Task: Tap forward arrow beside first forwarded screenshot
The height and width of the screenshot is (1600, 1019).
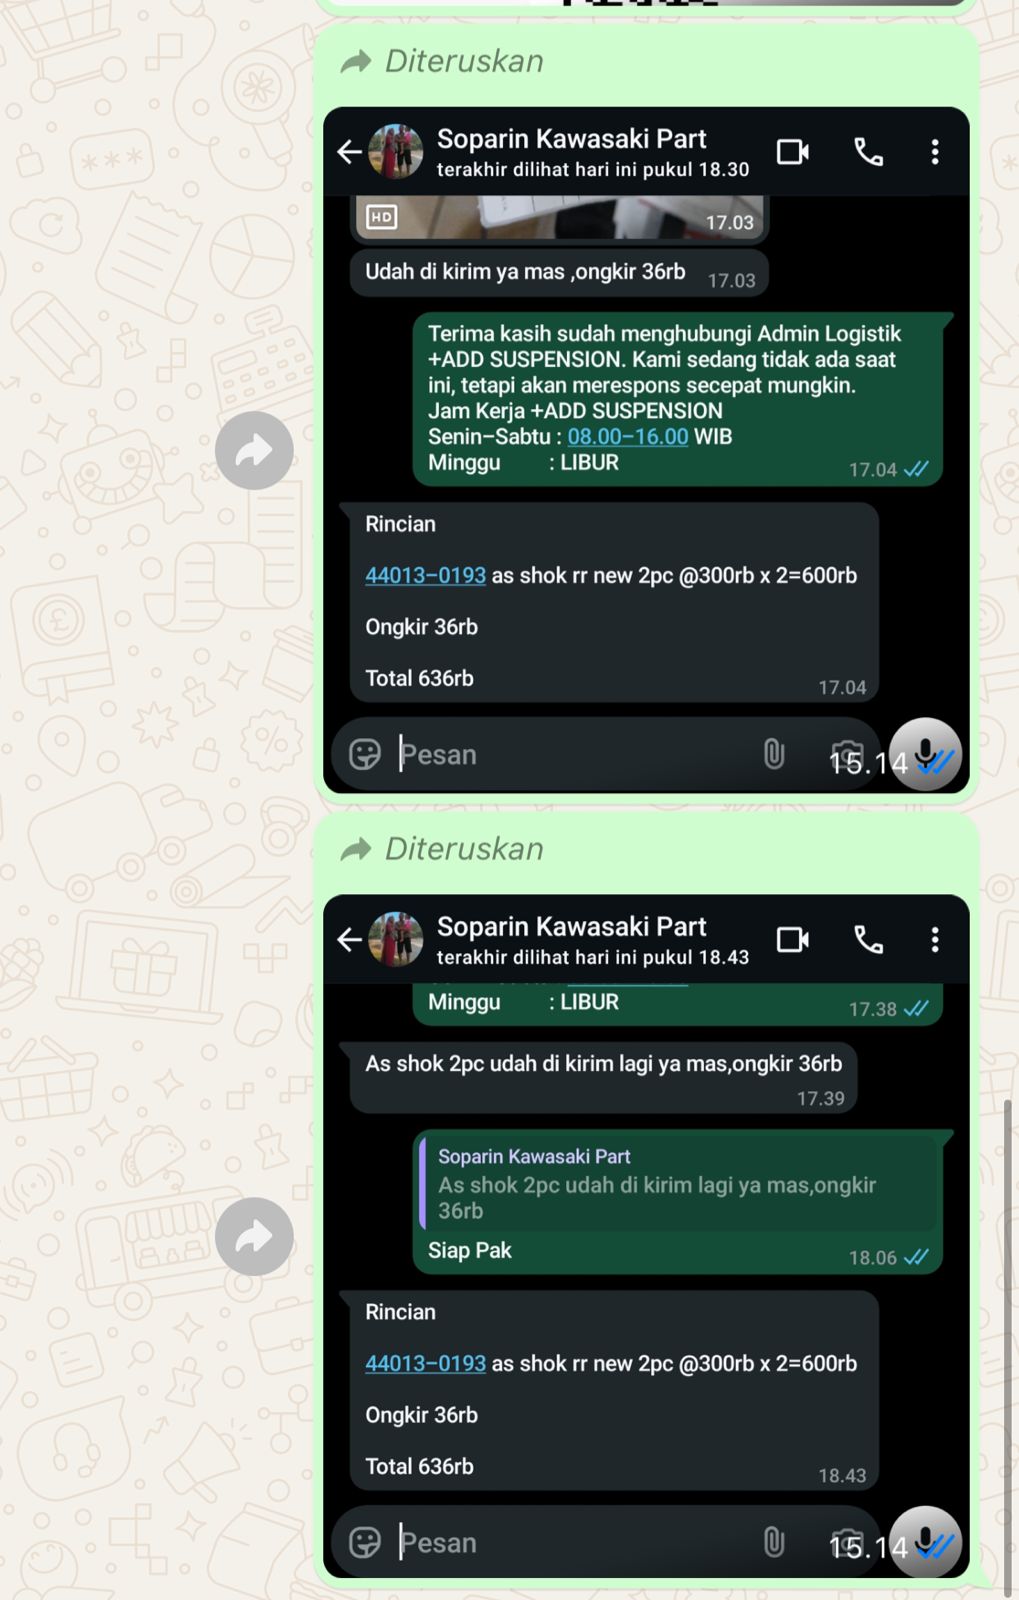Action: point(254,450)
